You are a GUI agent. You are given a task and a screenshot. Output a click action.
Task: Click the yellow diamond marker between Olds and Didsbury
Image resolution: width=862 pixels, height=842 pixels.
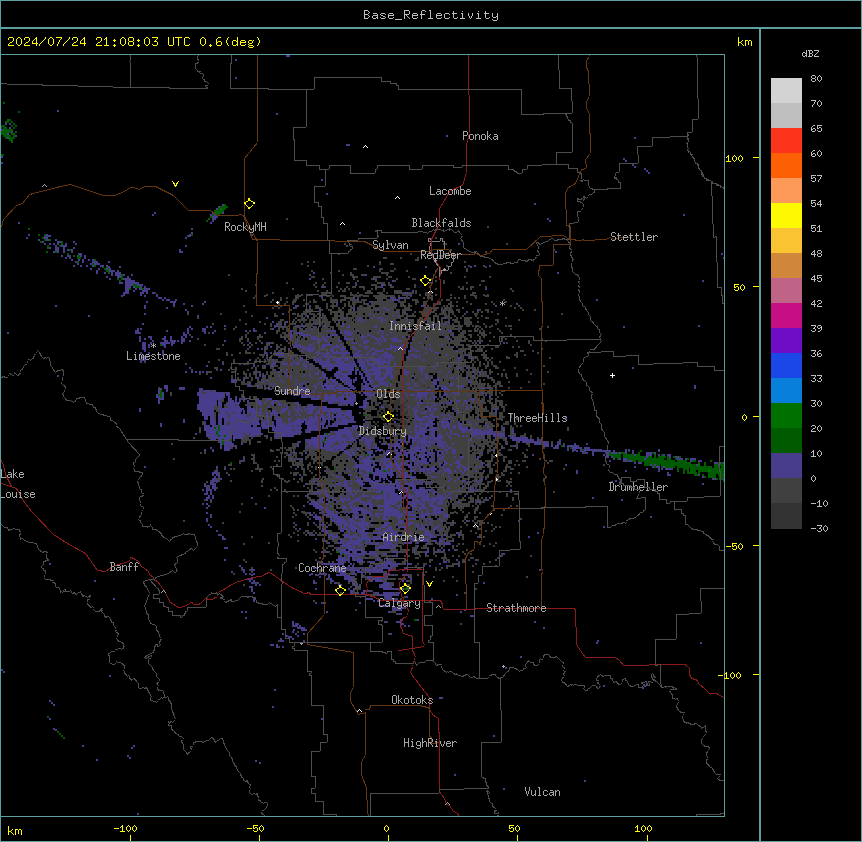388,417
